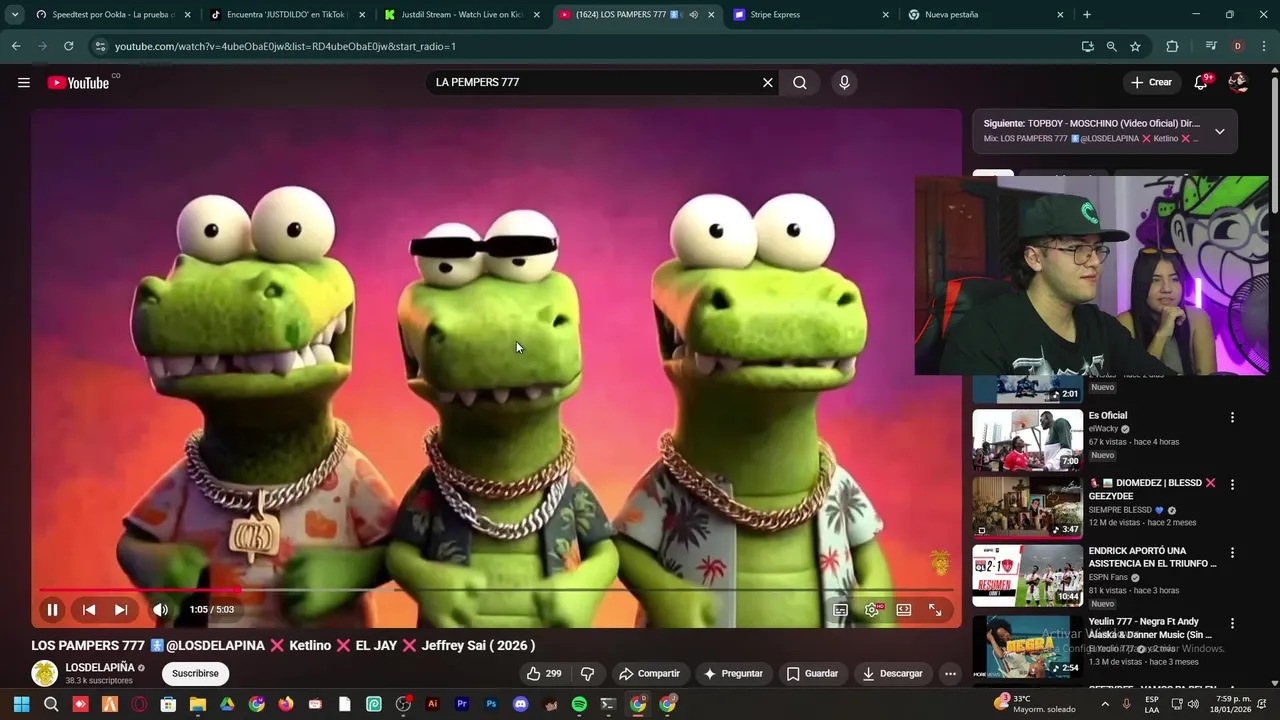
Task: Click the Descargar button
Action: [892, 674]
